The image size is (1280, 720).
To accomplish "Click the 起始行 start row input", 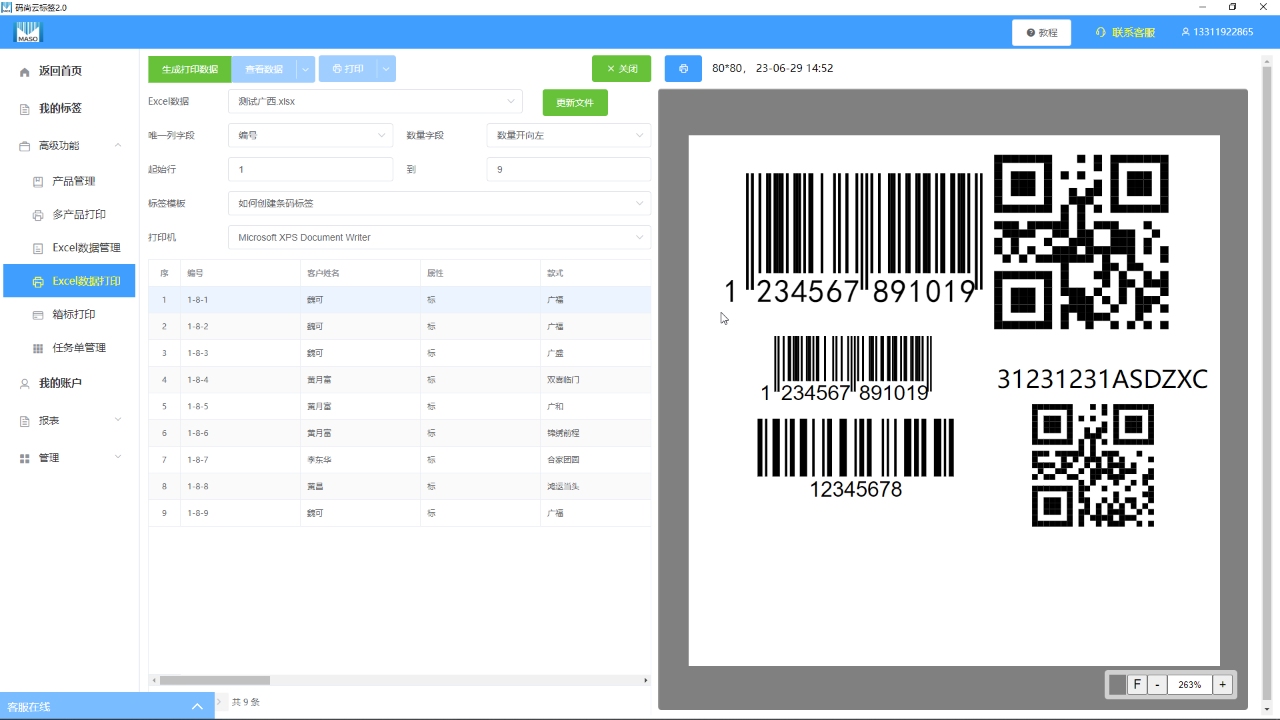I will point(310,170).
